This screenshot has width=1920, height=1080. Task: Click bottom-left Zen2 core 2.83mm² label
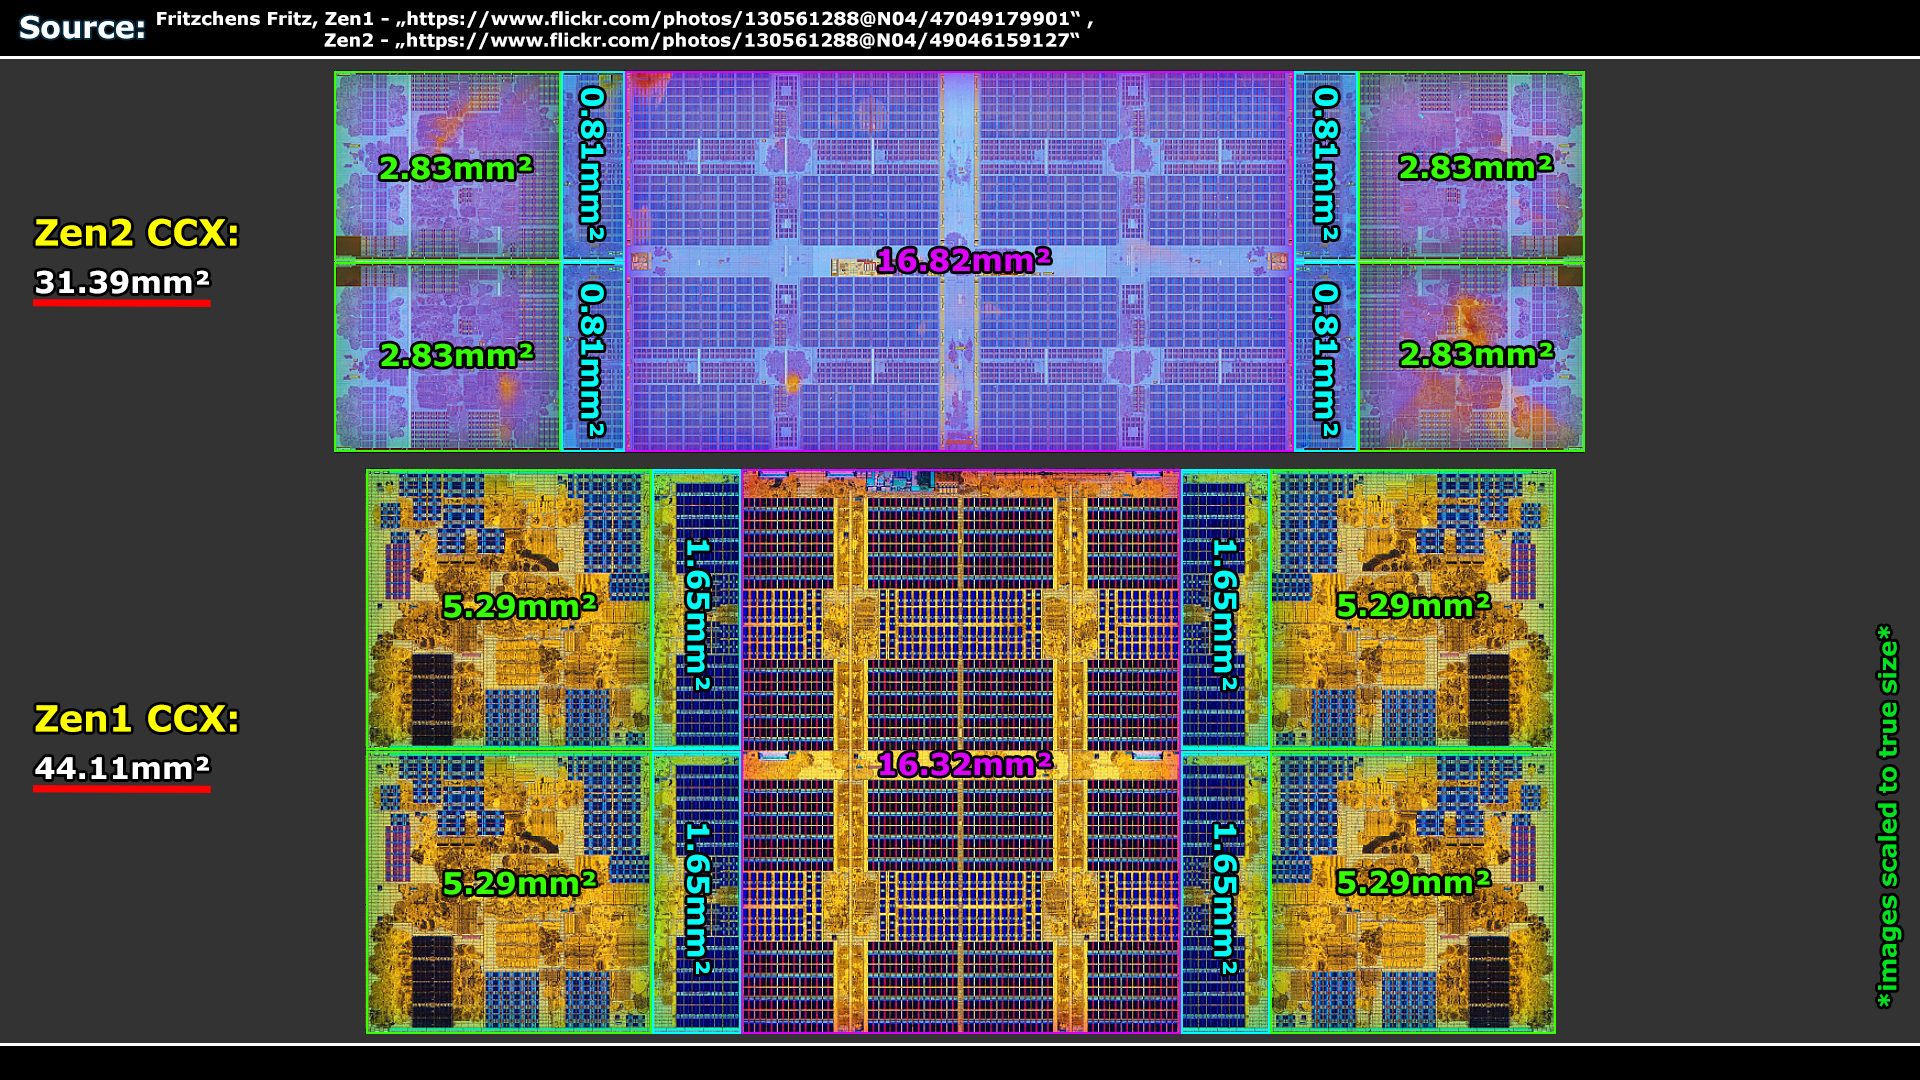point(456,355)
